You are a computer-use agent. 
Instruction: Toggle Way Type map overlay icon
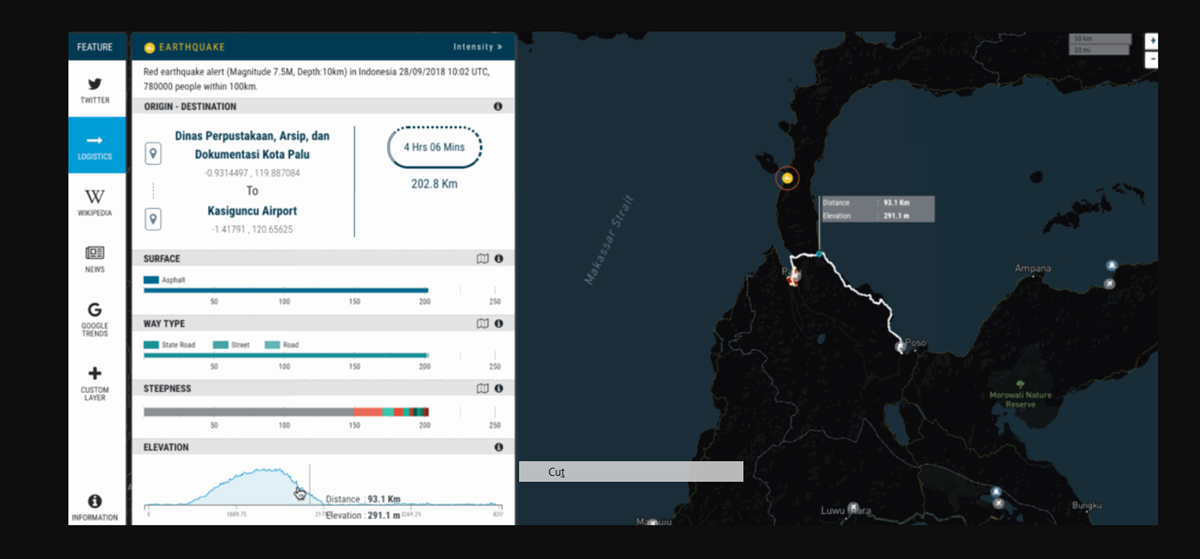tap(482, 324)
